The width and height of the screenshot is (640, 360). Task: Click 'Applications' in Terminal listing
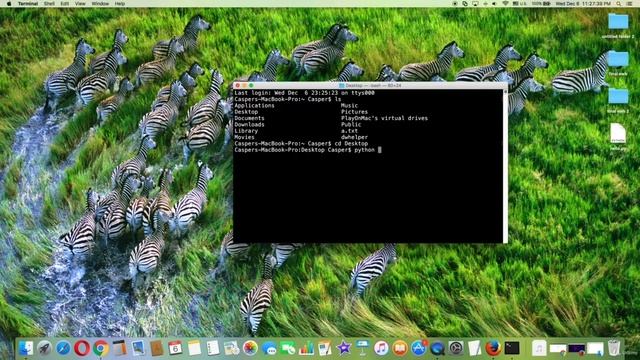[254, 105]
